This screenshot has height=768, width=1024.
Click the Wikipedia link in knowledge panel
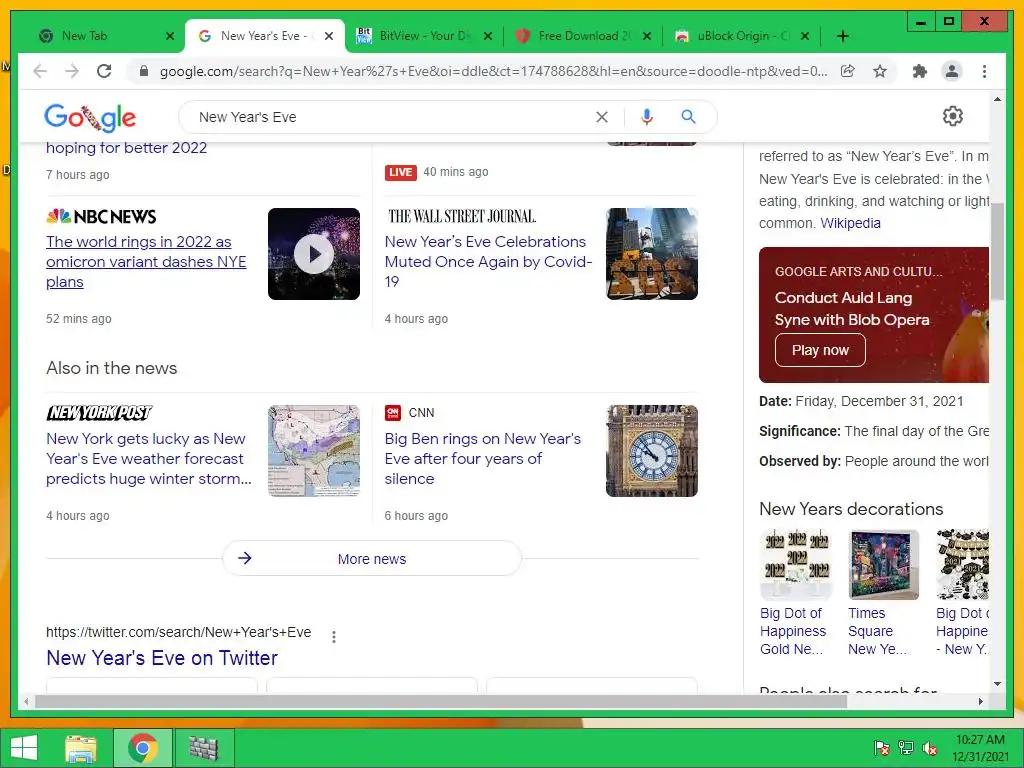point(850,223)
